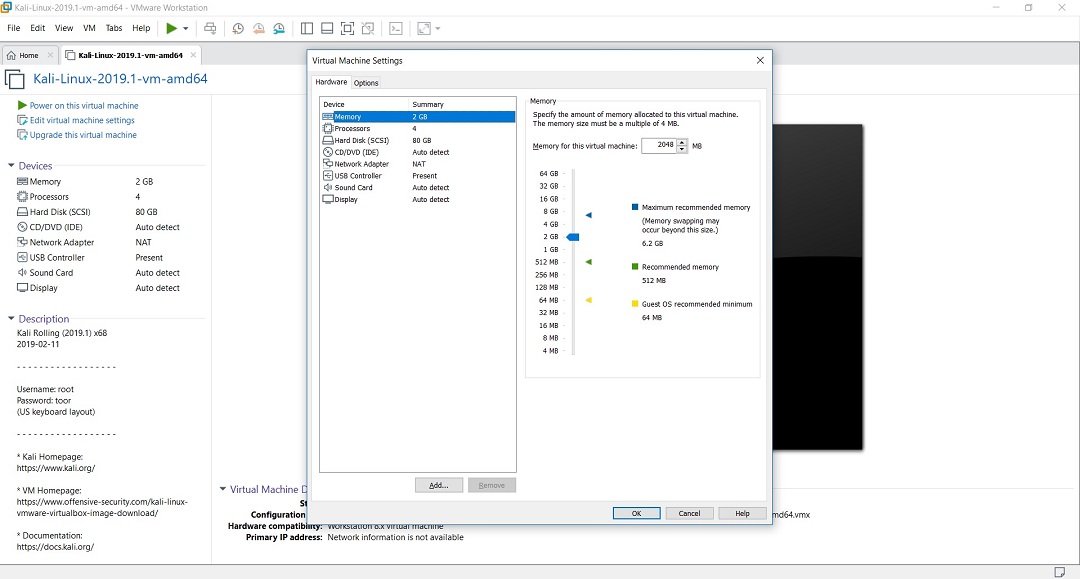
Task: Click the Add... button
Action: tap(439, 485)
